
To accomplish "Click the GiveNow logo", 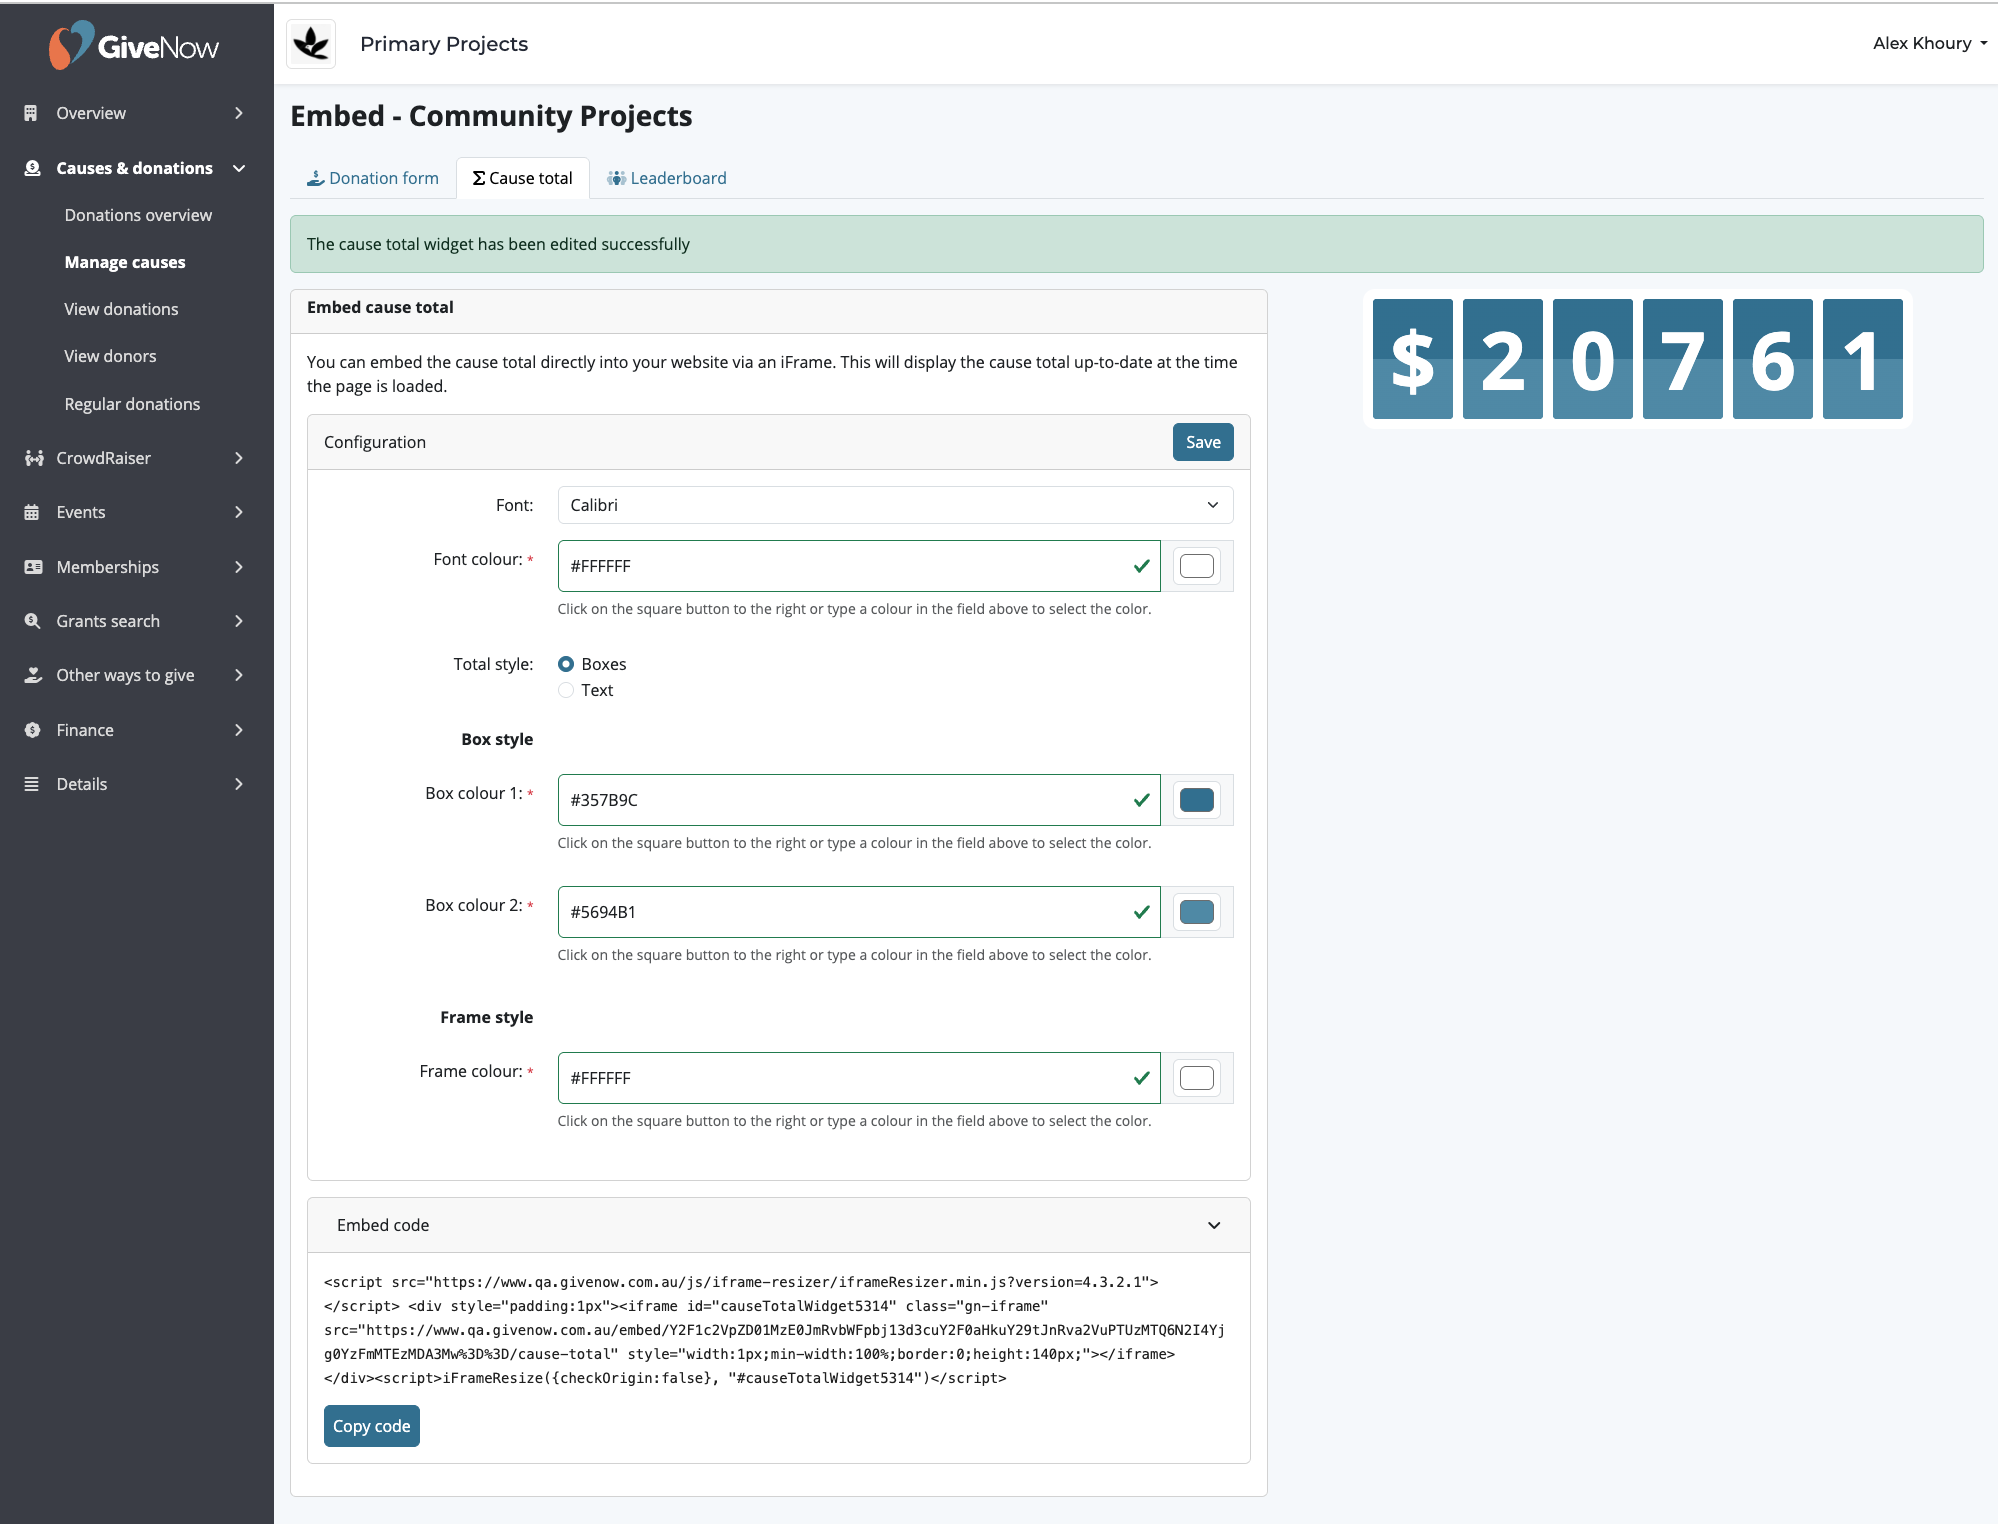I will 134,45.
